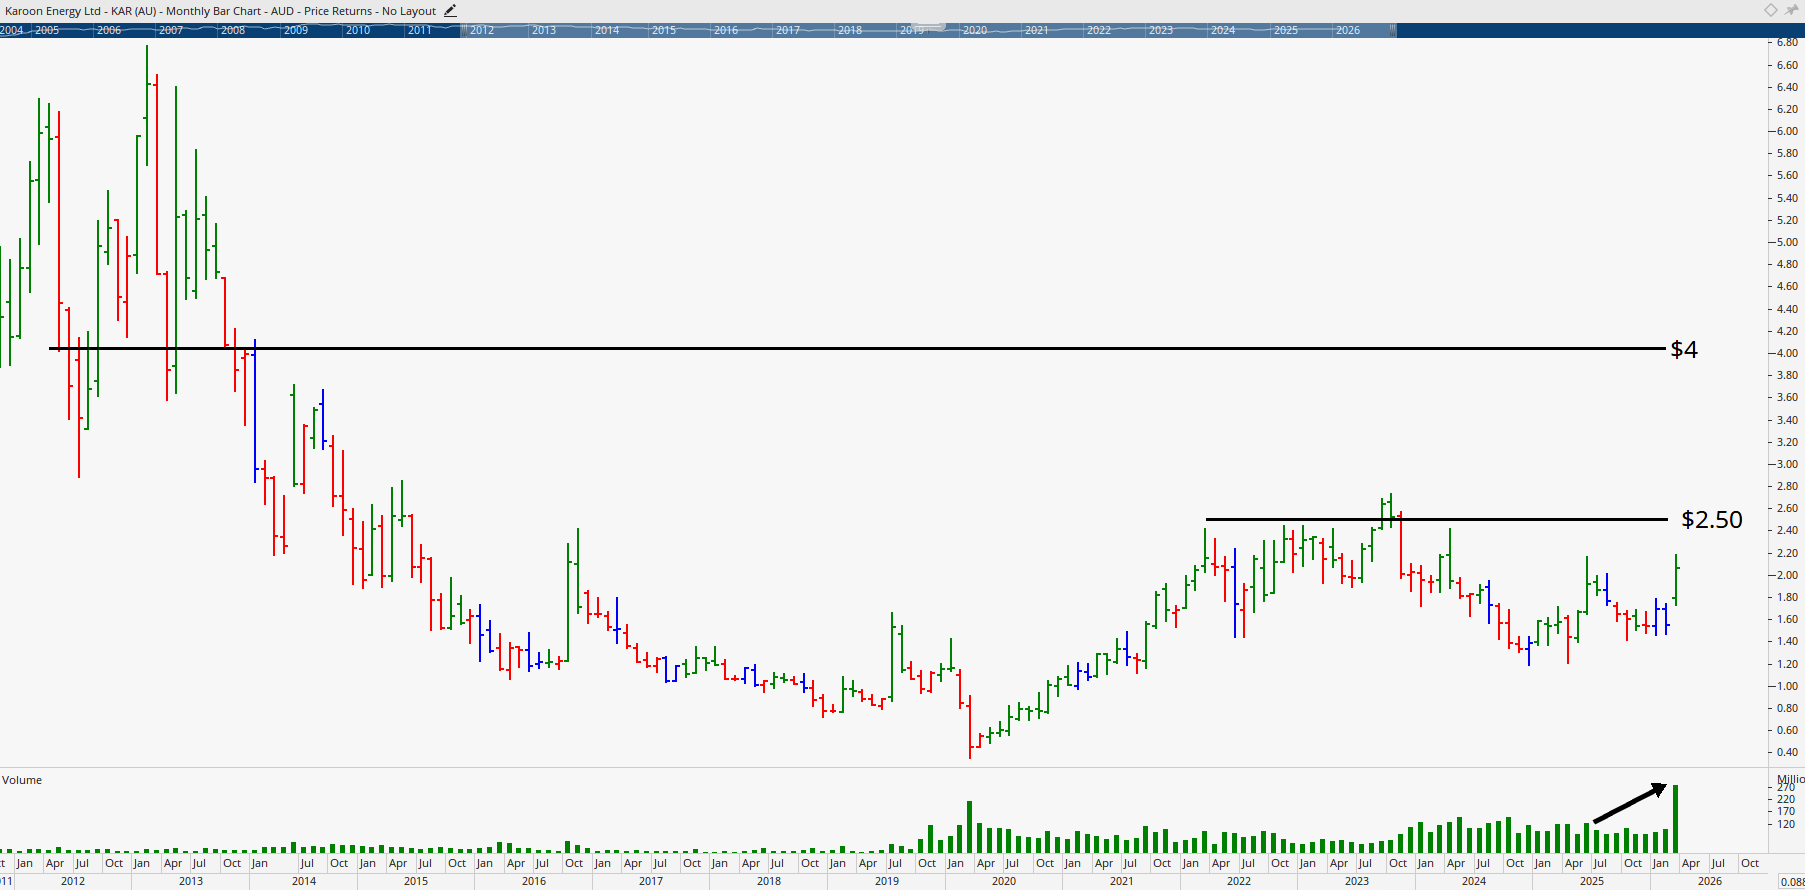Viewport: 1805px width, 890px height.
Task: Click the 120 volume scale value
Action: 1786,824
